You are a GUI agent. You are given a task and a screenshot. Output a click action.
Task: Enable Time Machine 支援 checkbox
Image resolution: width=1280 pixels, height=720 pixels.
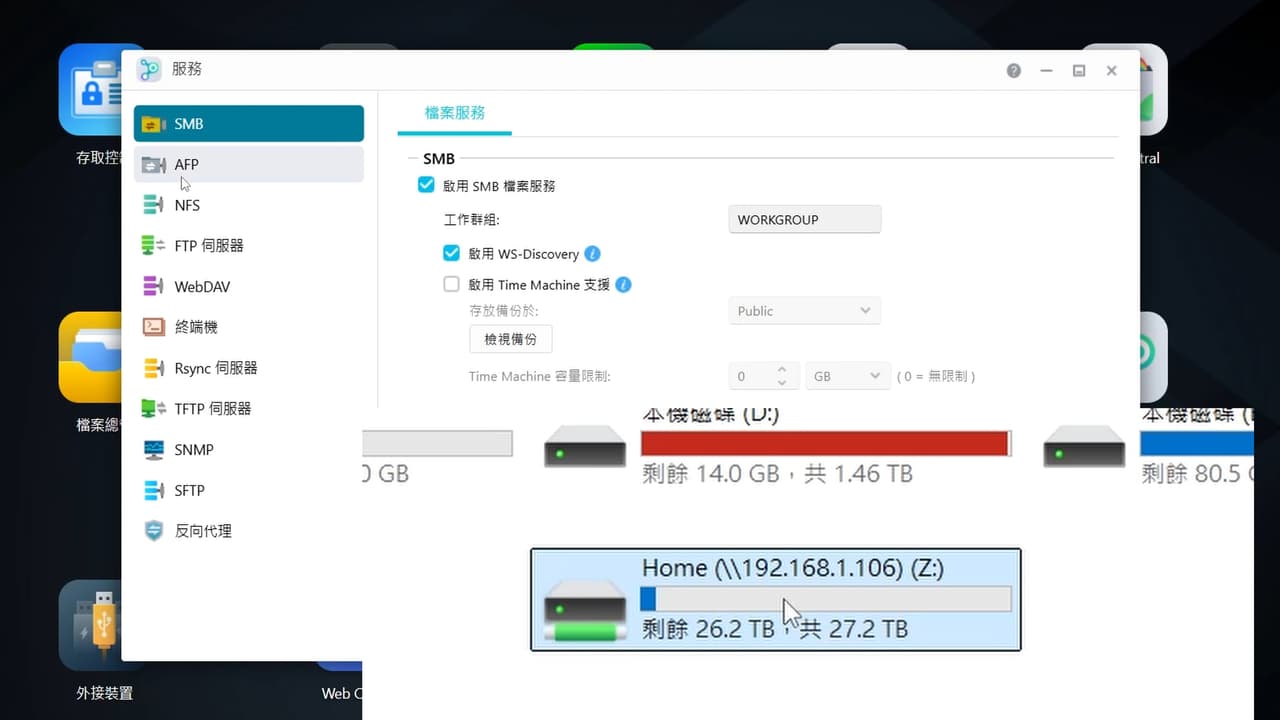452,284
